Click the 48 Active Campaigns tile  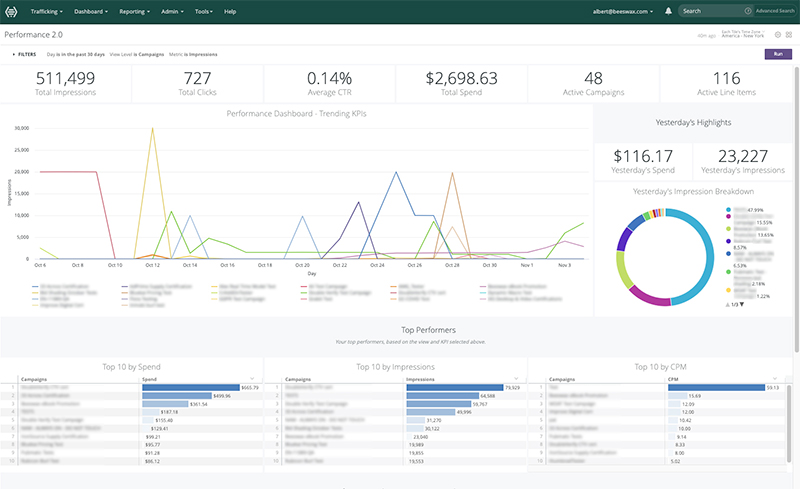pos(593,84)
